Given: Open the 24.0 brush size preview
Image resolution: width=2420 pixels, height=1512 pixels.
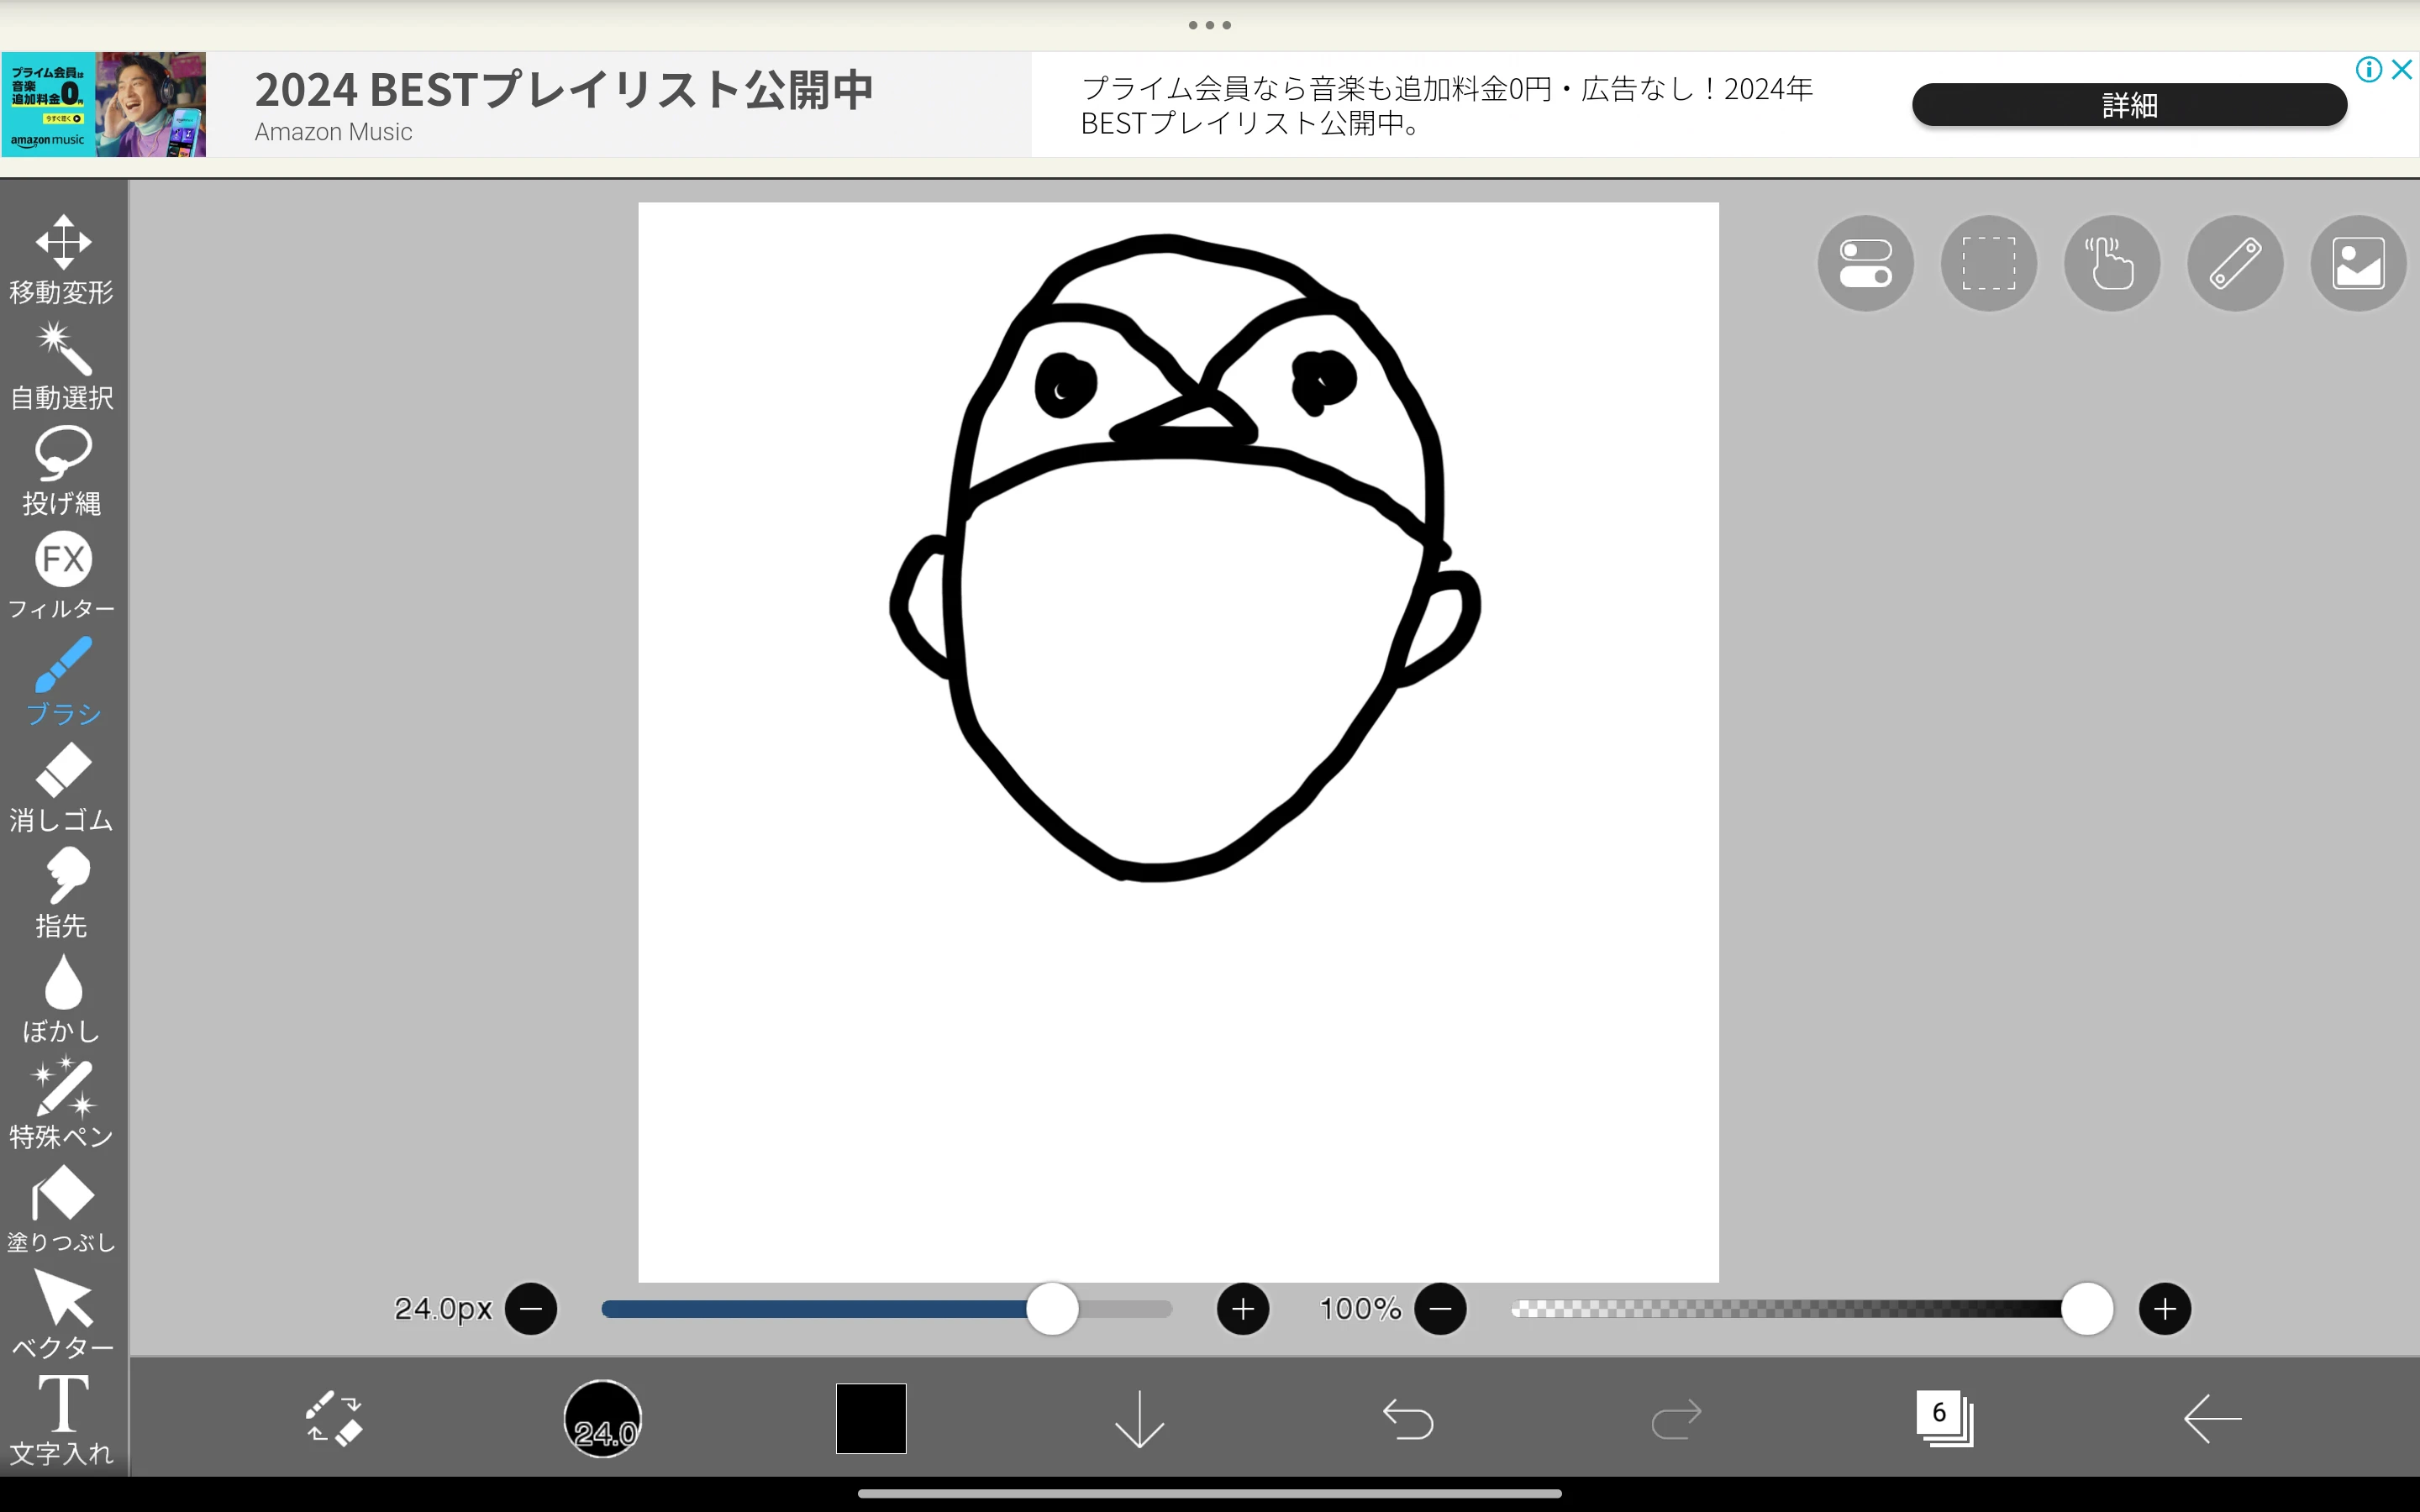Looking at the screenshot, I should (602, 1418).
